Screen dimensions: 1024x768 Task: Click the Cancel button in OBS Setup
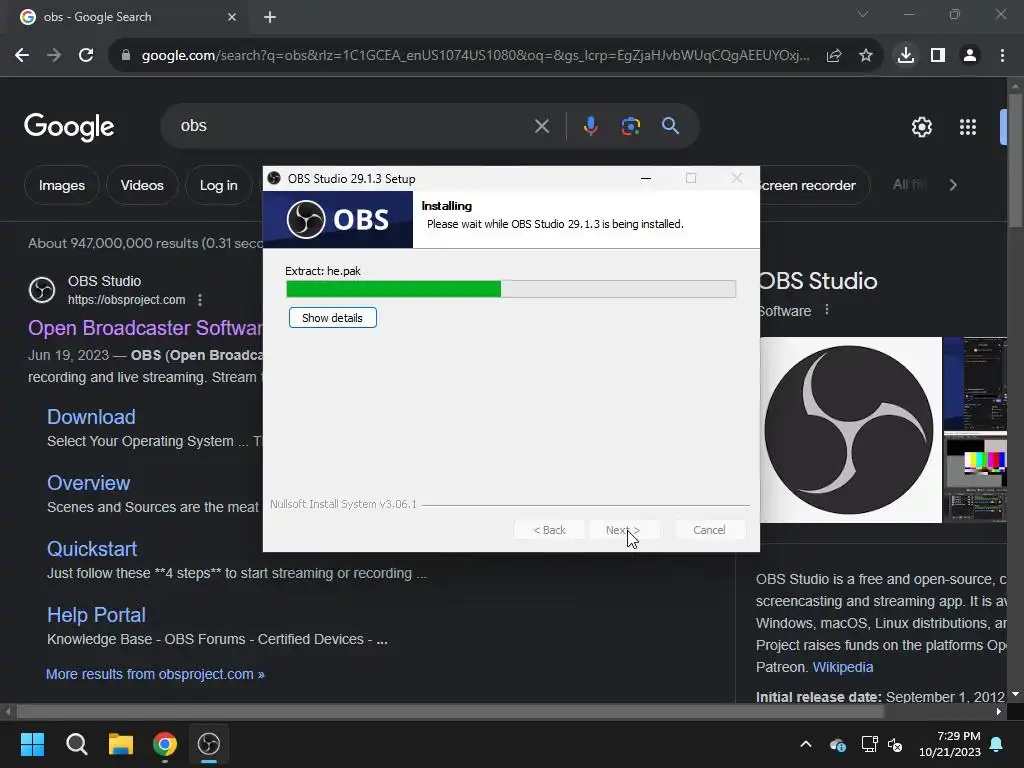(x=709, y=530)
